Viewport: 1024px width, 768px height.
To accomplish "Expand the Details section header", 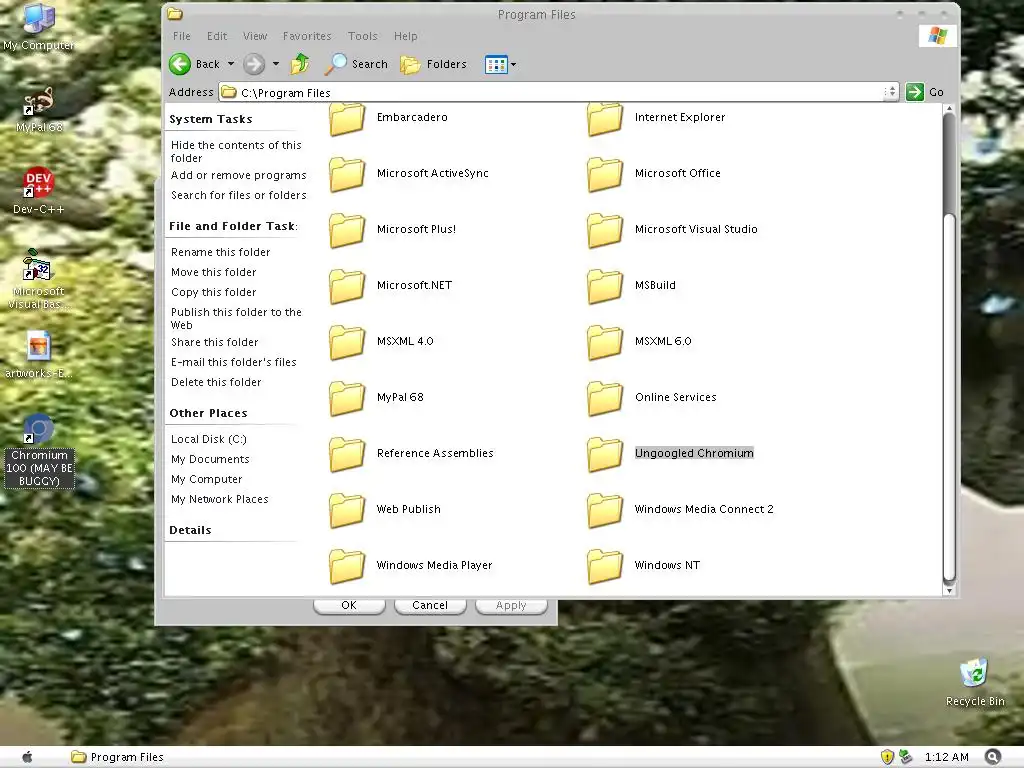I will pyautogui.click(x=190, y=530).
